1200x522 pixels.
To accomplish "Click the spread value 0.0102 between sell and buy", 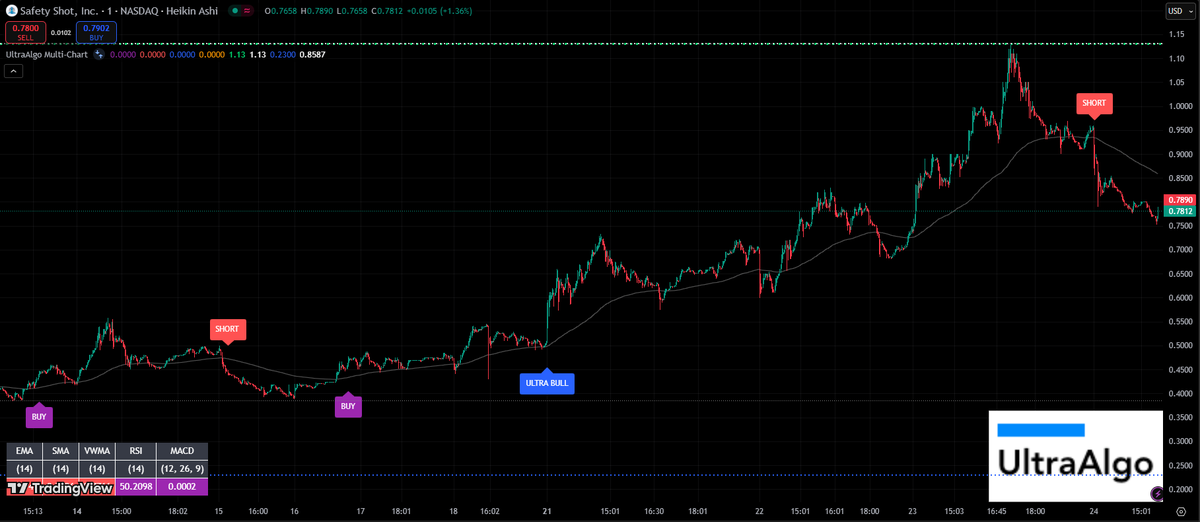I will coord(61,33).
